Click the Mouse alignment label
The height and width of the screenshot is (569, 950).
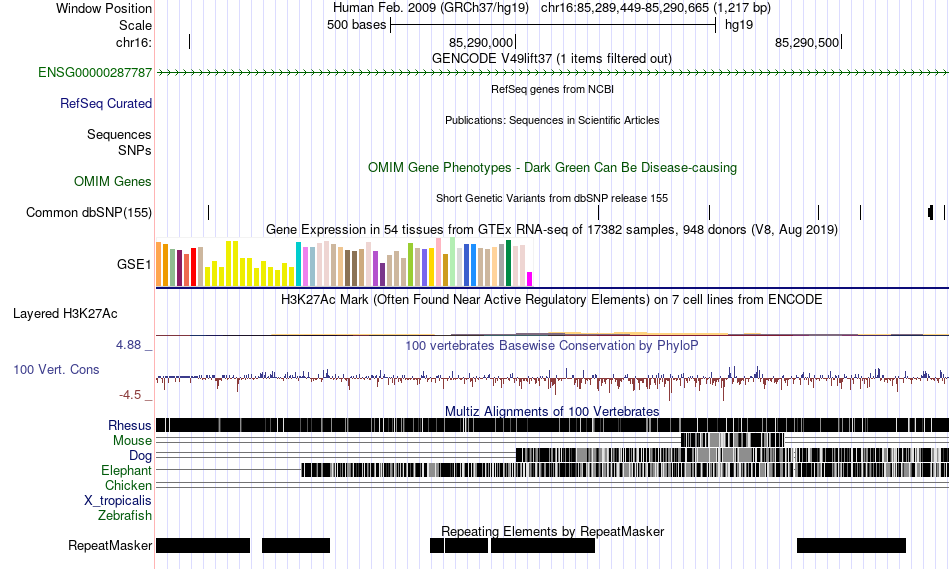pos(132,441)
